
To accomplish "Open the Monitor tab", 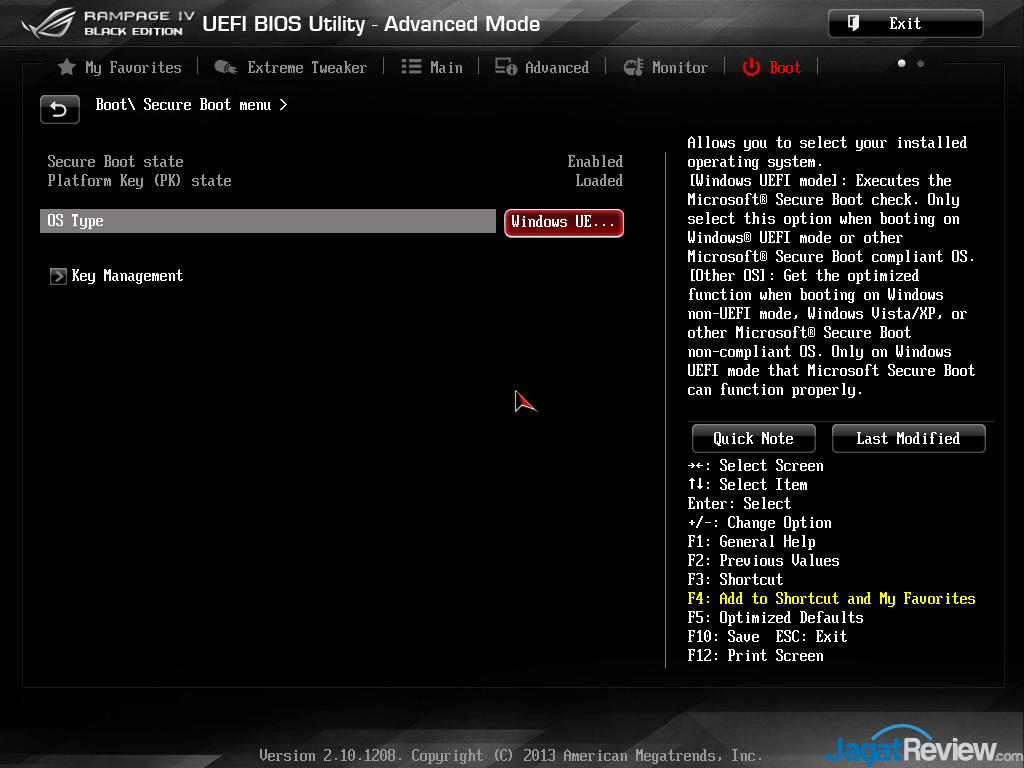I will 679,67.
